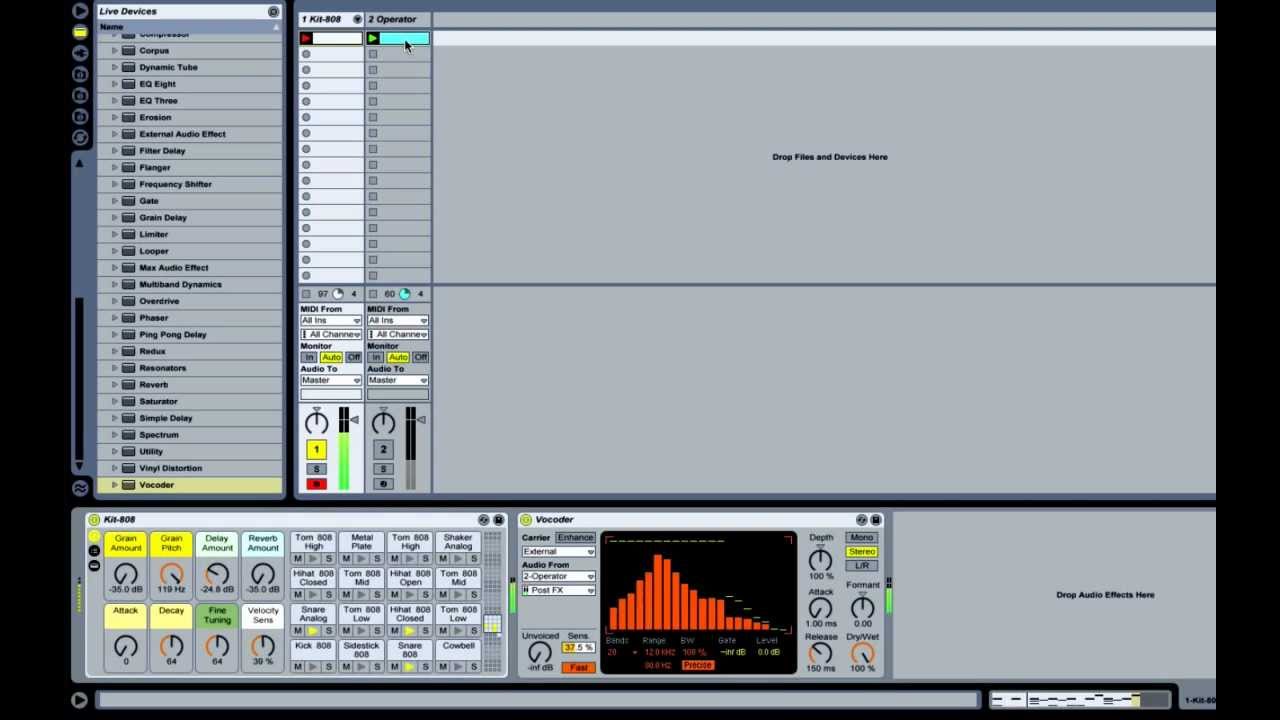This screenshot has height=720, width=1280.
Task: Click the Kit-808 chain list show/hide icon
Action: pyautogui.click(x=94, y=551)
